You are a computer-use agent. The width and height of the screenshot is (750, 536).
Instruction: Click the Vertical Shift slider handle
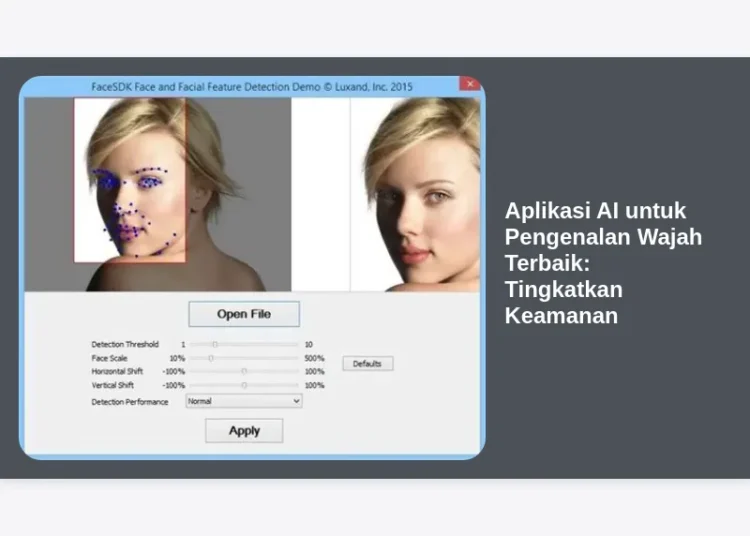[244, 385]
